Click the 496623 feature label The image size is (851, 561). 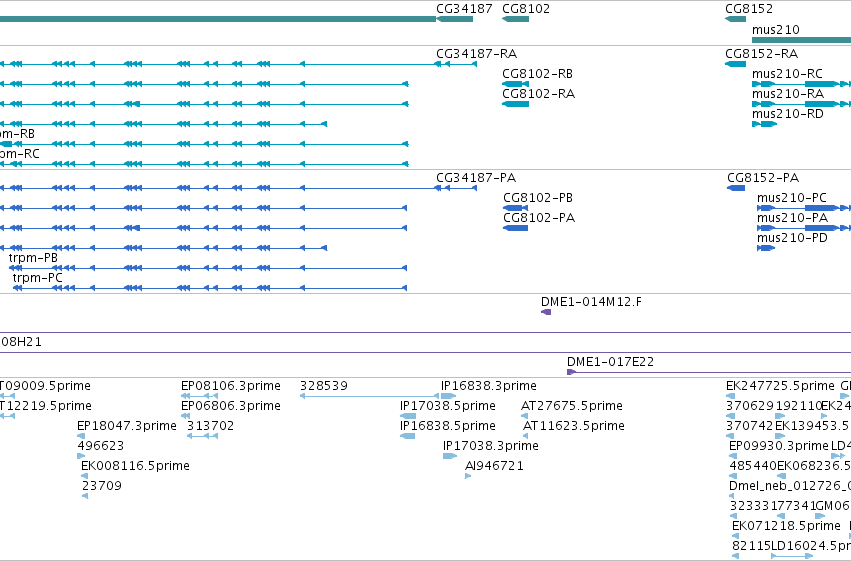pos(101,447)
